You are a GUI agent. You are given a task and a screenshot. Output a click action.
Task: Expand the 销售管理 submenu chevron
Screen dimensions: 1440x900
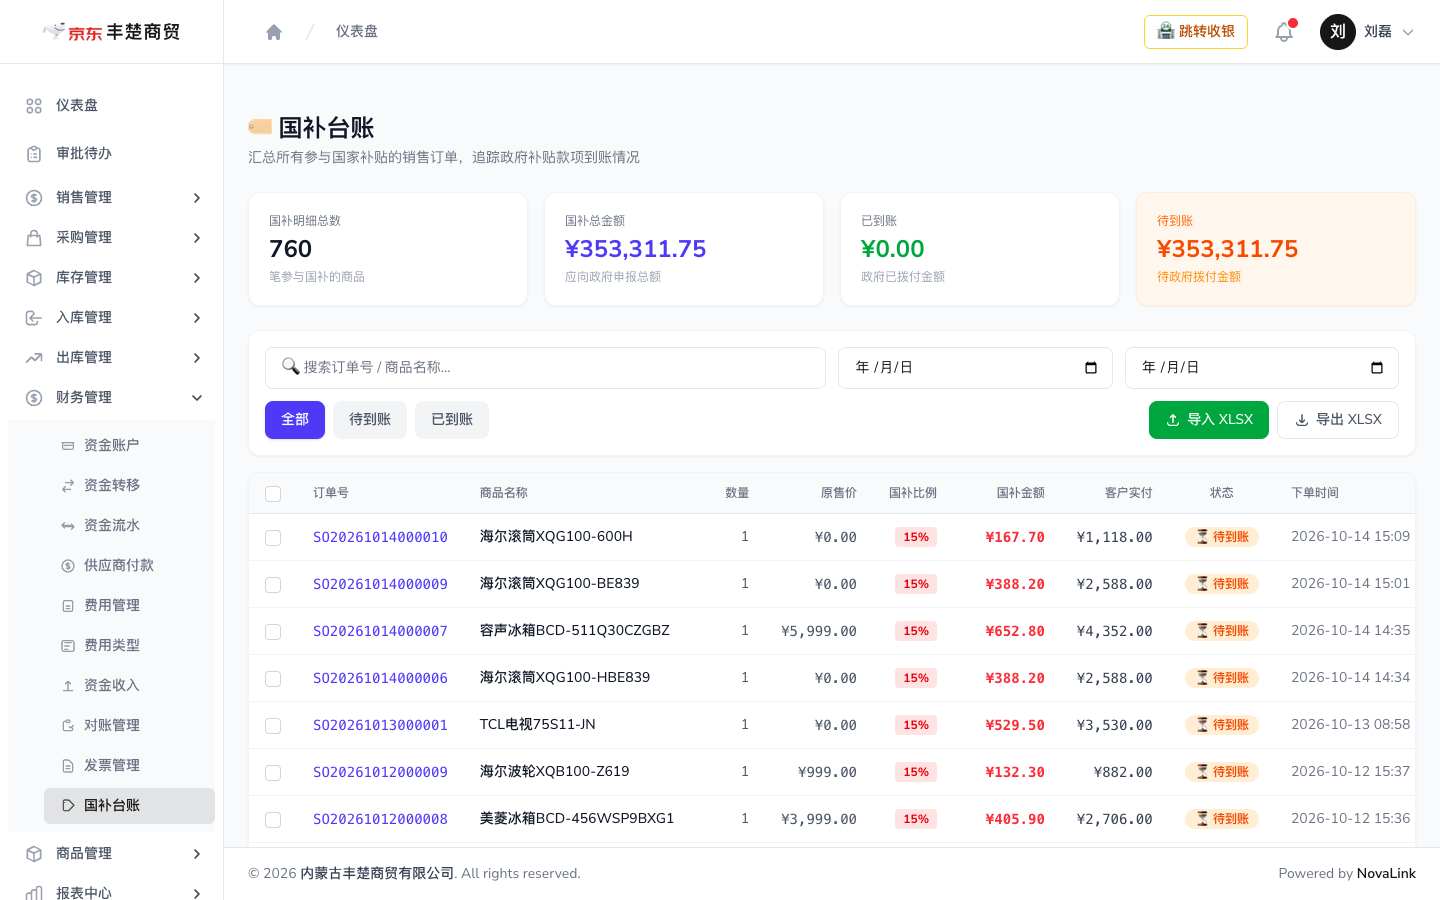pyautogui.click(x=197, y=198)
